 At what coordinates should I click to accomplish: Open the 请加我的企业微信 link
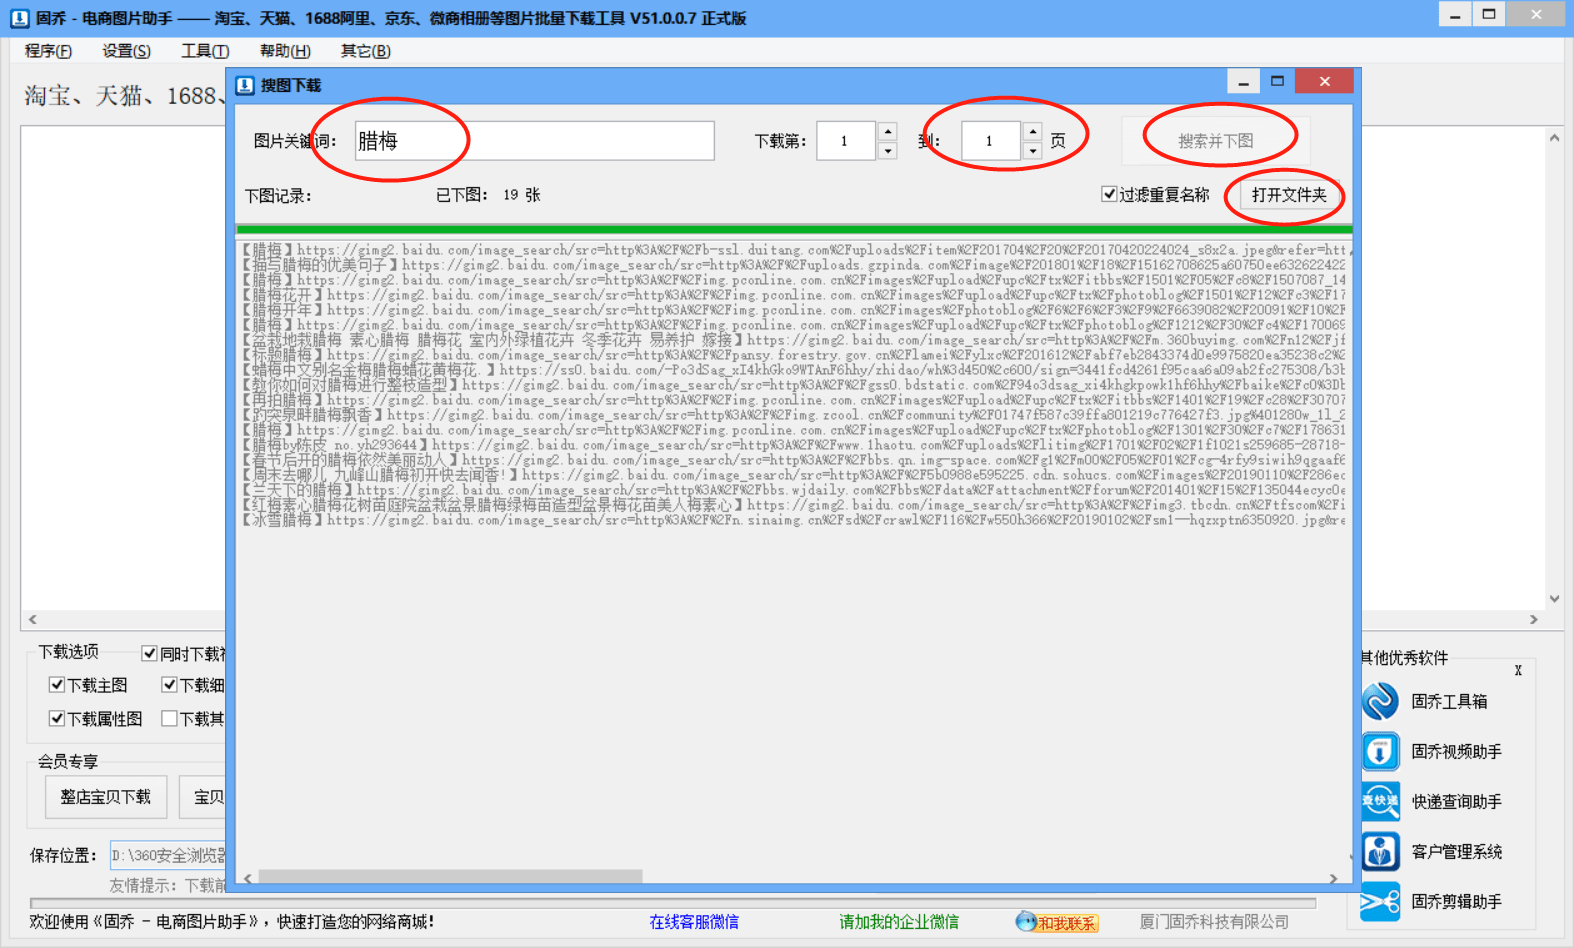[x=899, y=922]
